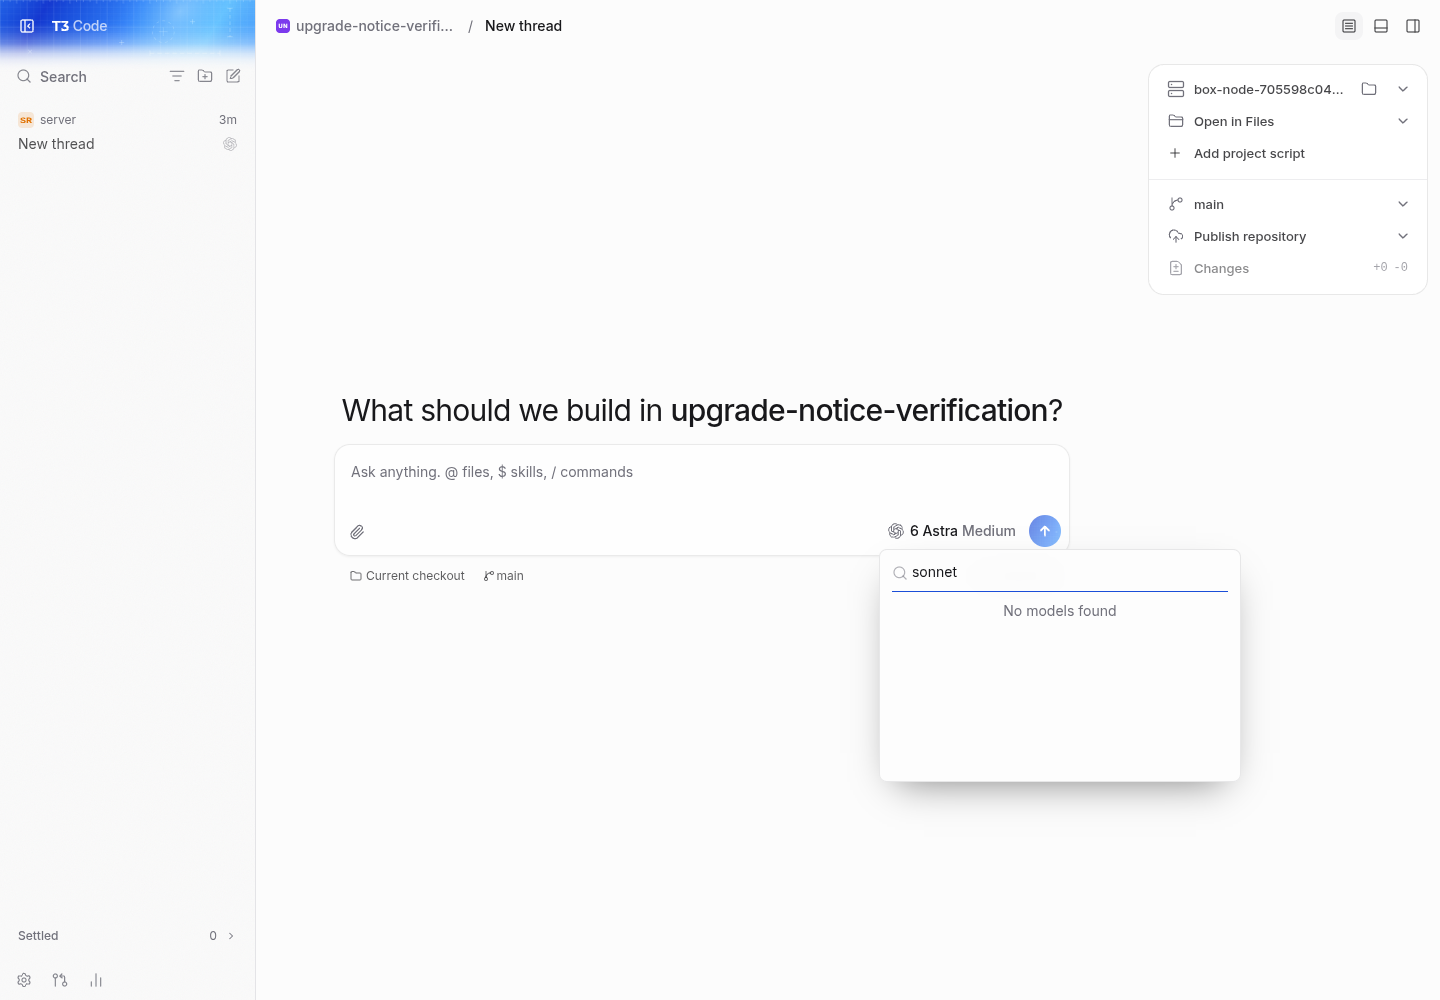Screen dimensions: 1440x1000
Task: Open usage stats bar chart icon
Action: pos(96,980)
